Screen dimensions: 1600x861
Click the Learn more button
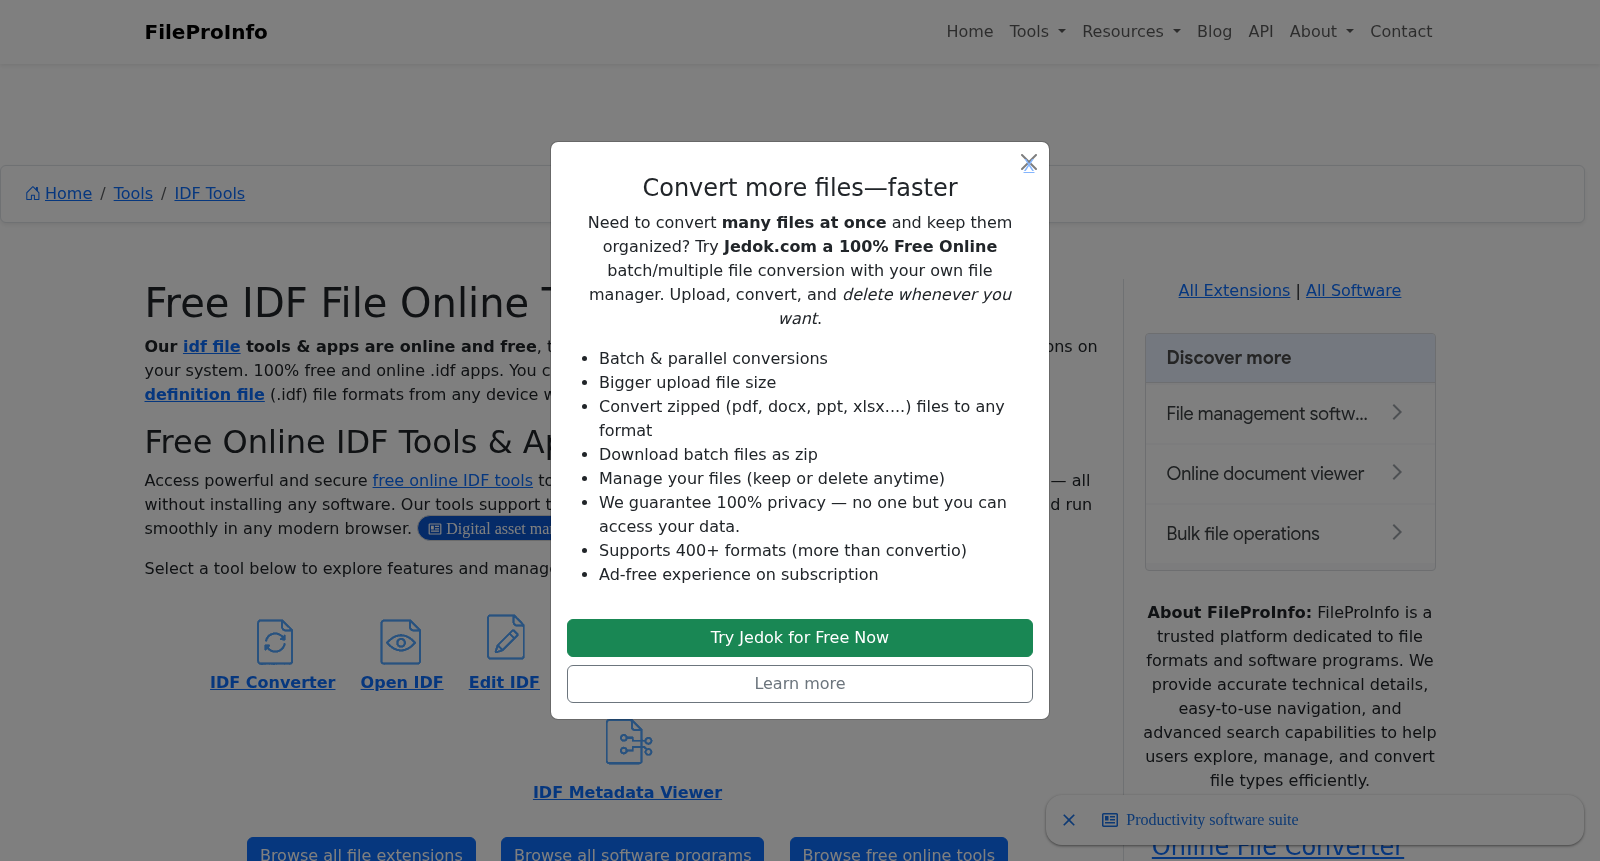(x=800, y=684)
